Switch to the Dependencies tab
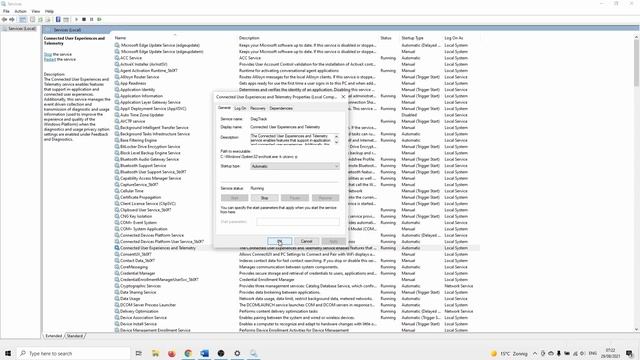This screenshot has height=360, width=640. [x=281, y=108]
